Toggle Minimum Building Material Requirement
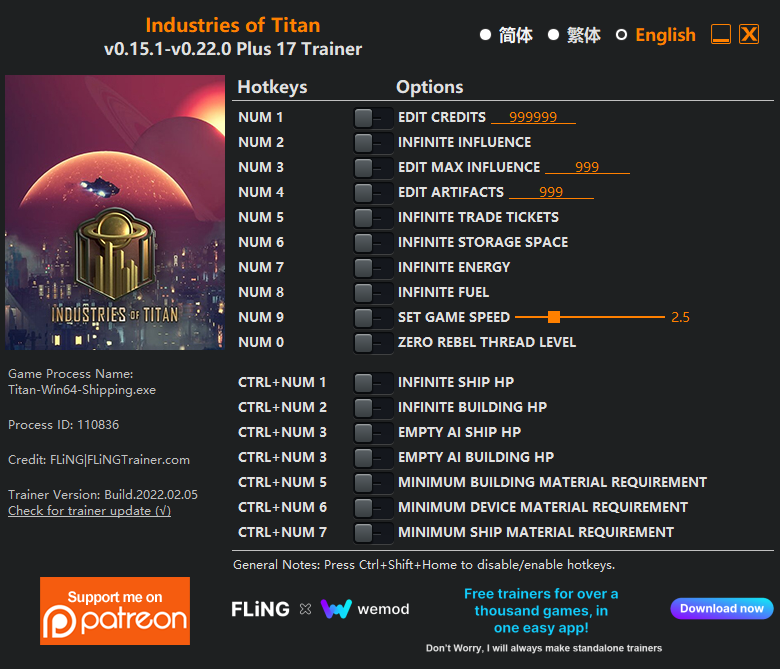 [x=373, y=482]
